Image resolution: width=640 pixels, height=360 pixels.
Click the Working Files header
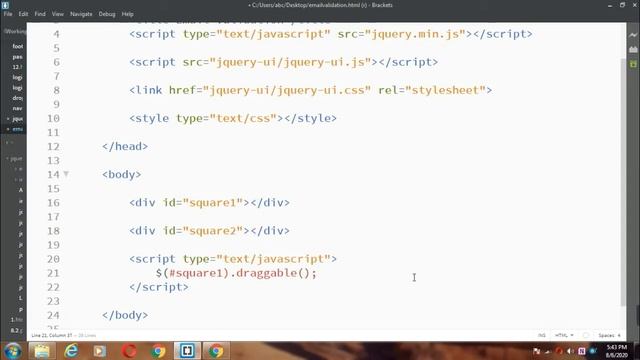click(x=15, y=31)
